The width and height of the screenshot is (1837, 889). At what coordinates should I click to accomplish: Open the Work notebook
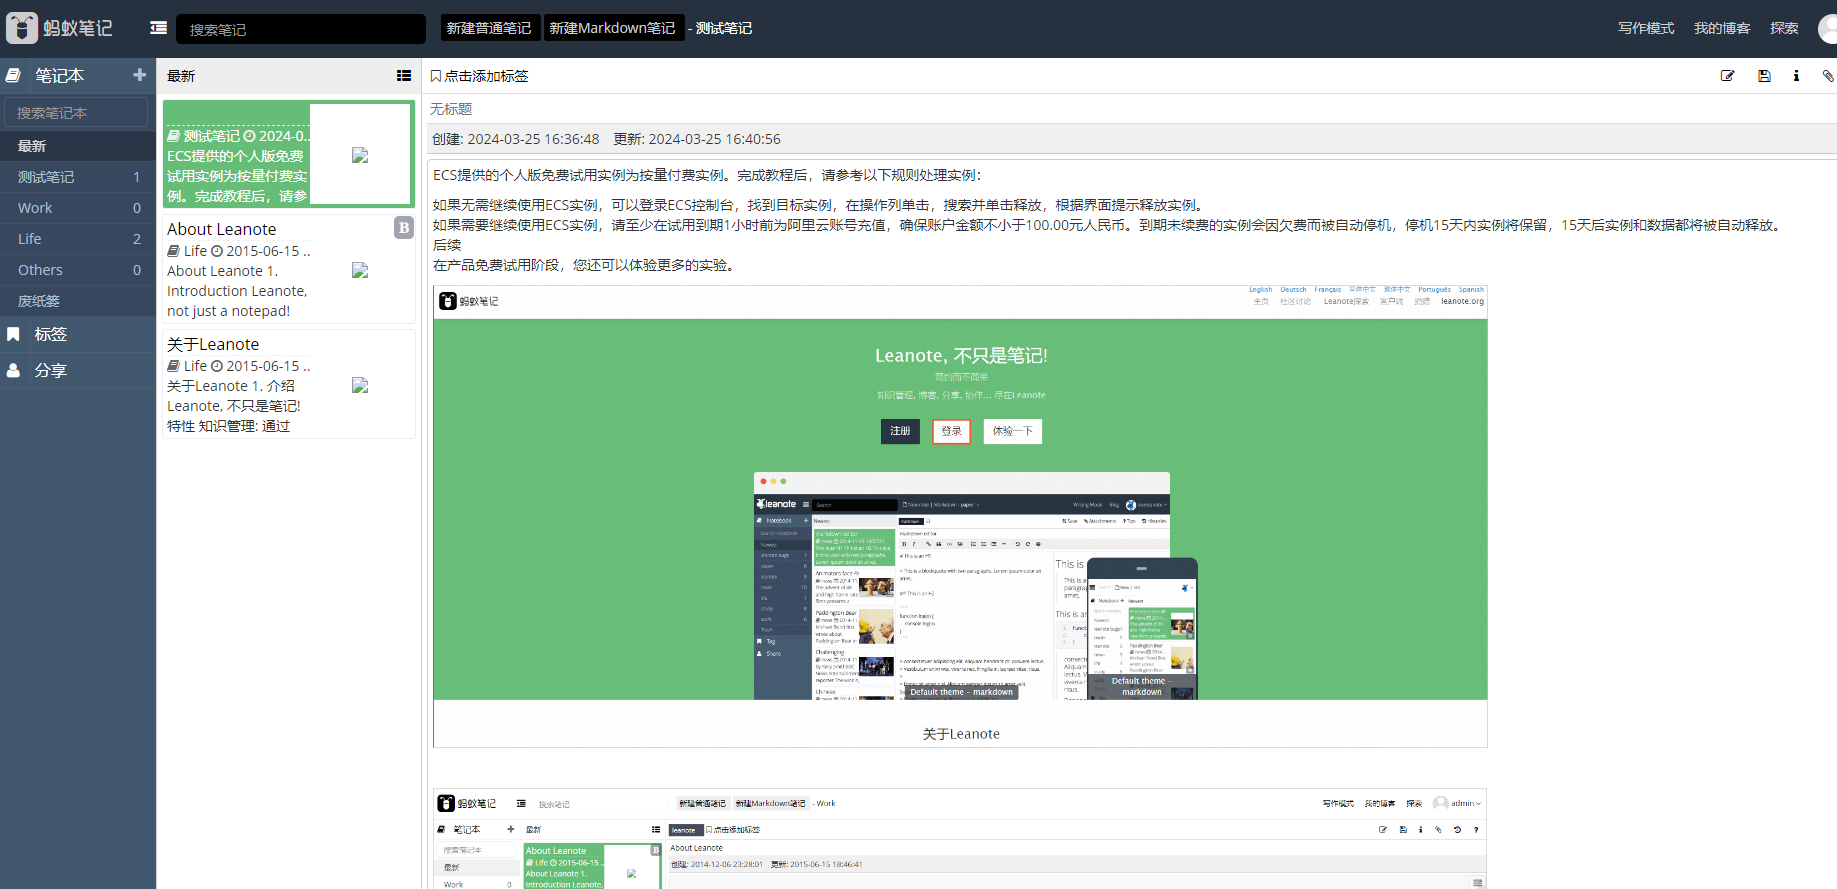pyautogui.click(x=78, y=208)
